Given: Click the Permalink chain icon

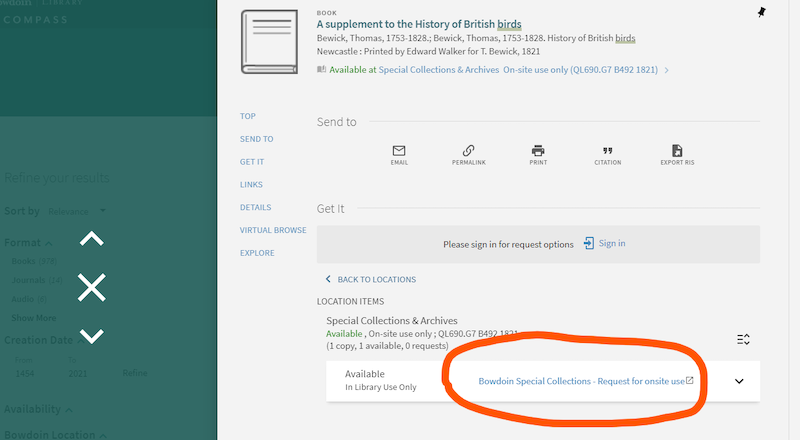Looking at the screenshot, I should [x=468, y=151].
